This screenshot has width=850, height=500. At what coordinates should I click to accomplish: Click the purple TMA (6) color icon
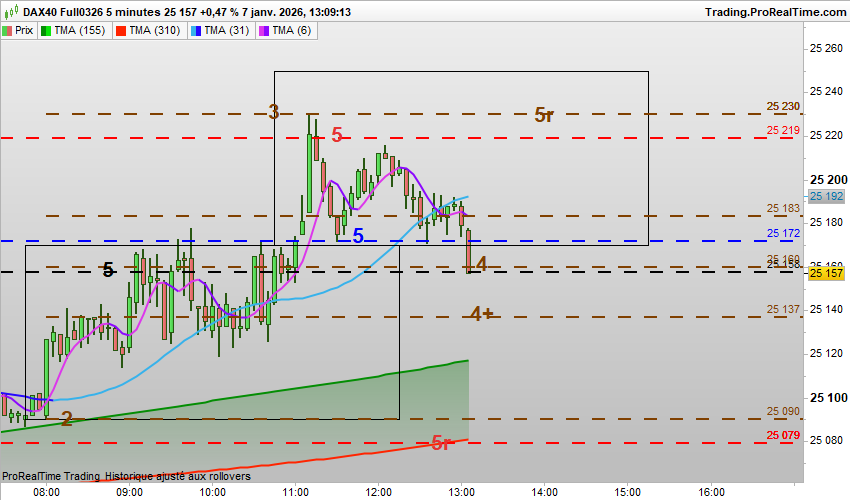click(x=264, y=31)
